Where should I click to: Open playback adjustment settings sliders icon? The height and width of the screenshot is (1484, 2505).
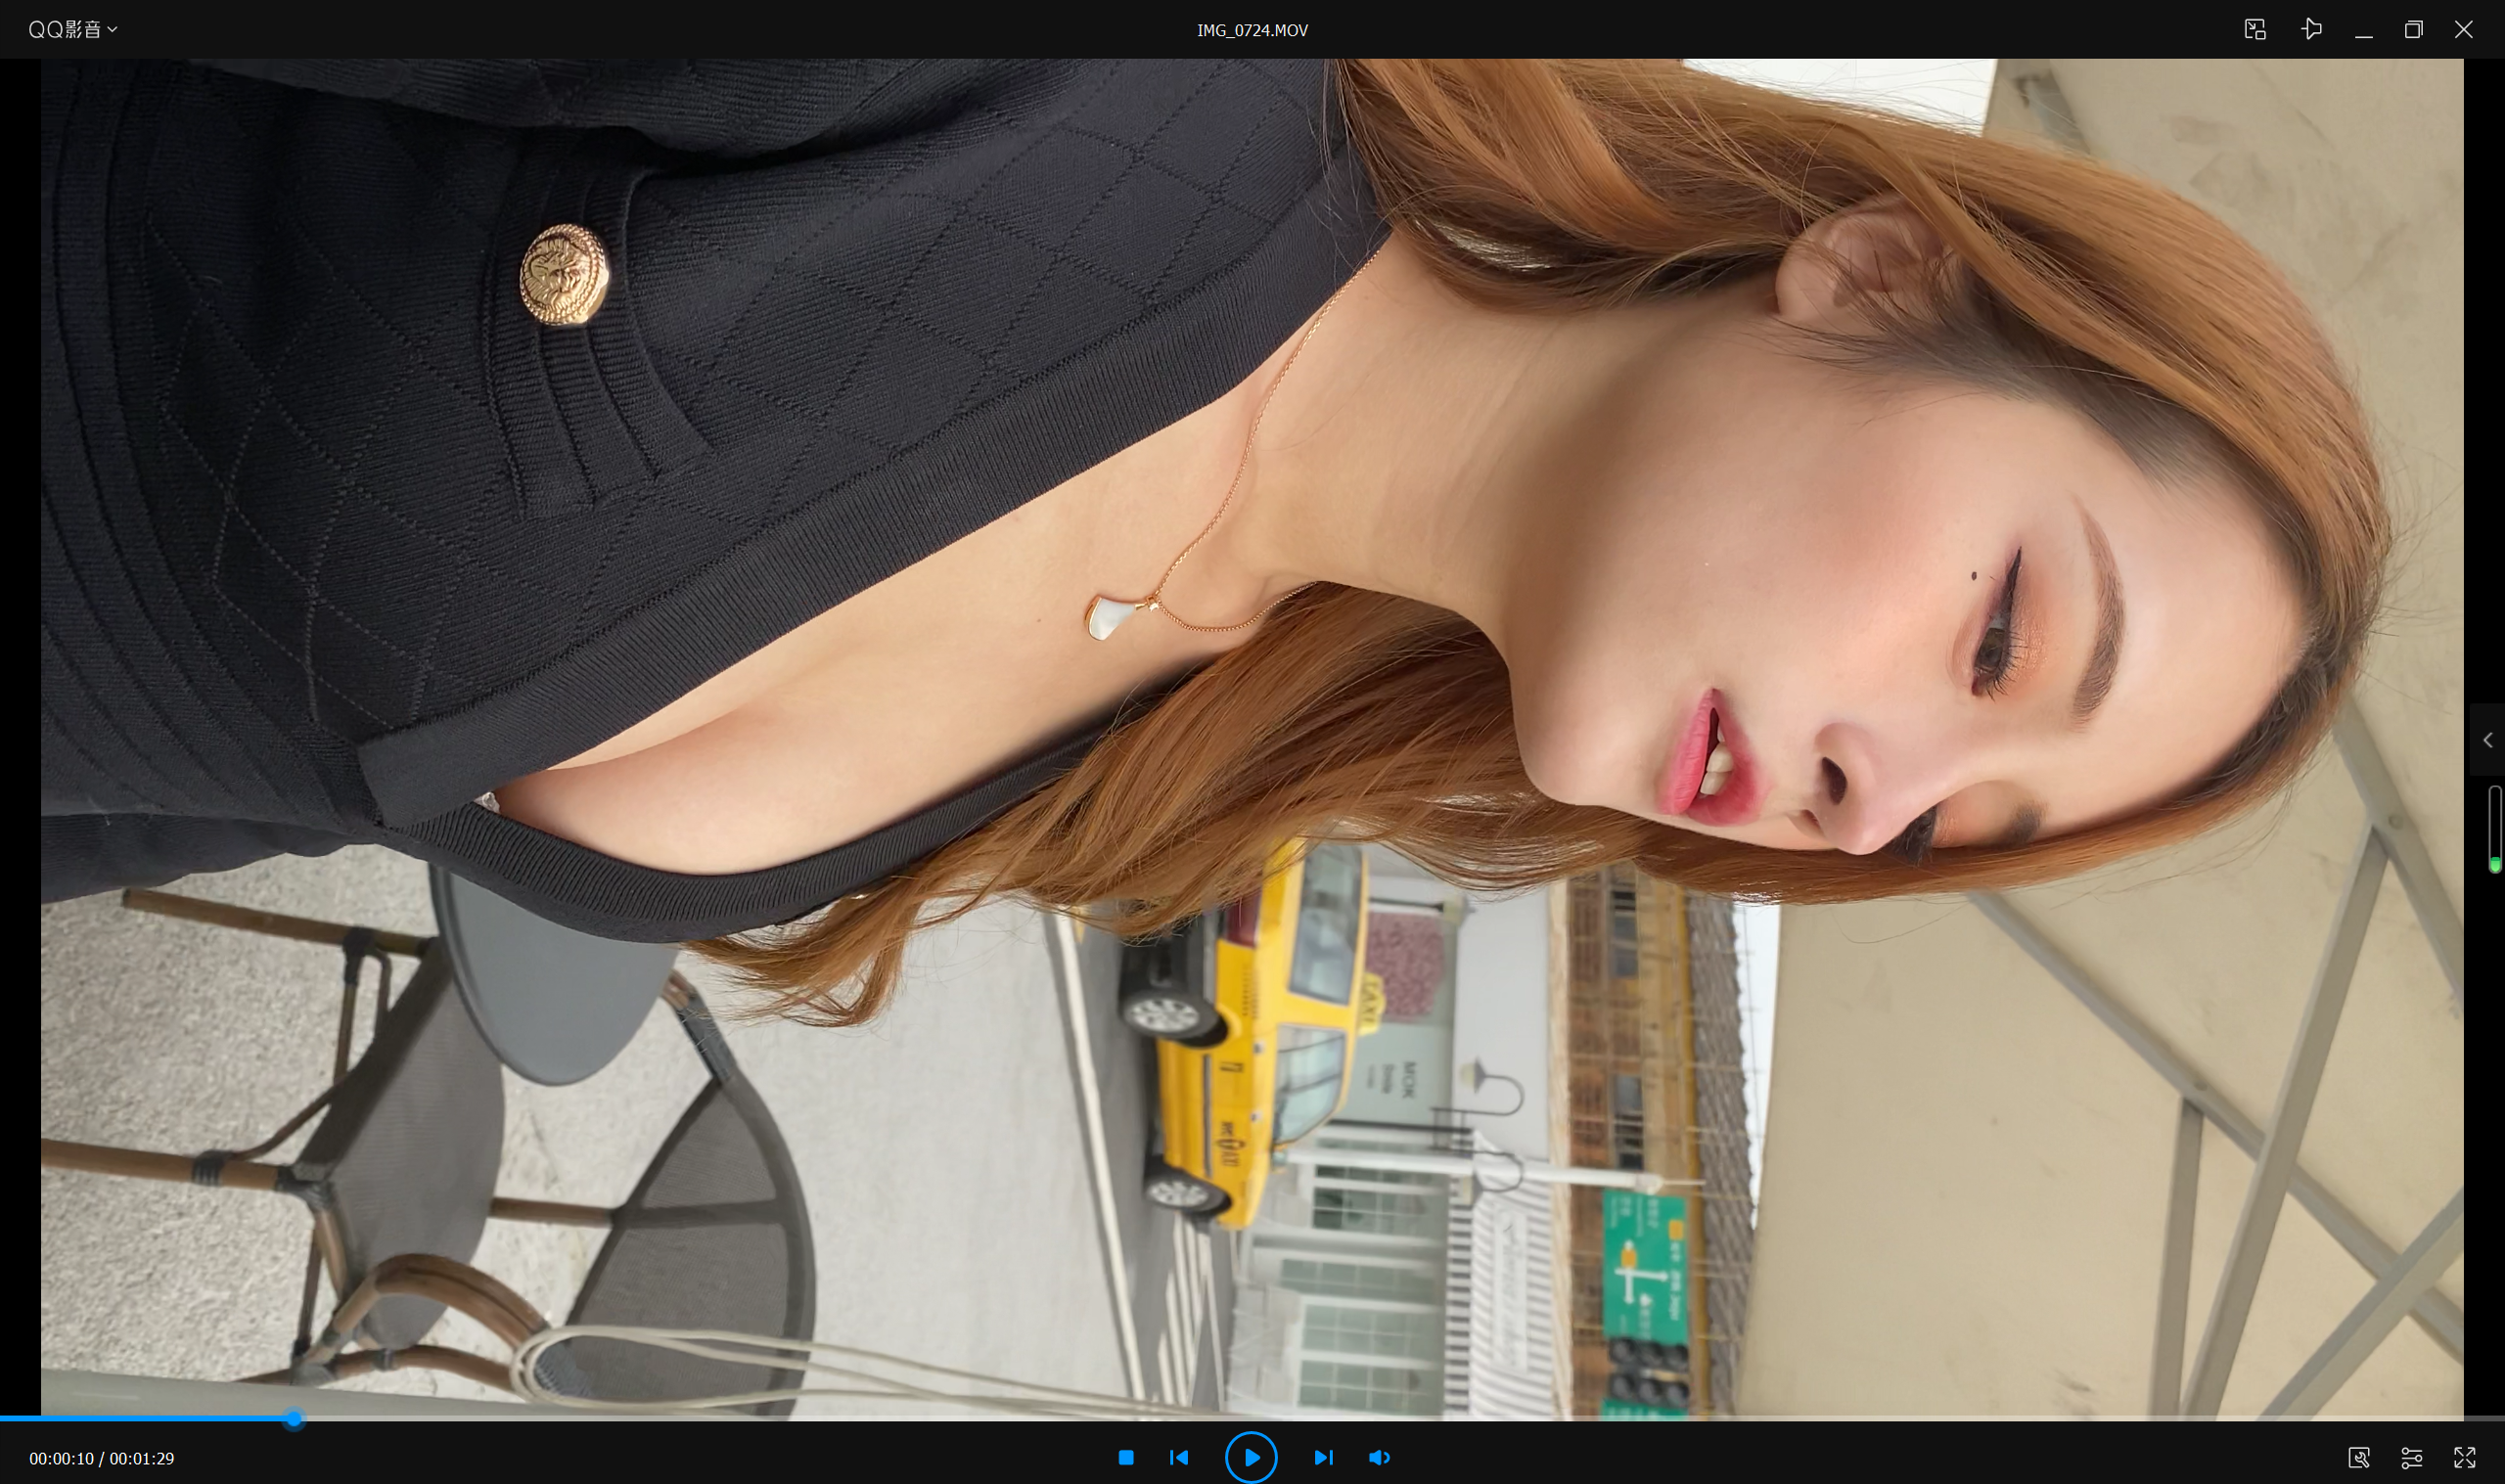(2411, 1457)
